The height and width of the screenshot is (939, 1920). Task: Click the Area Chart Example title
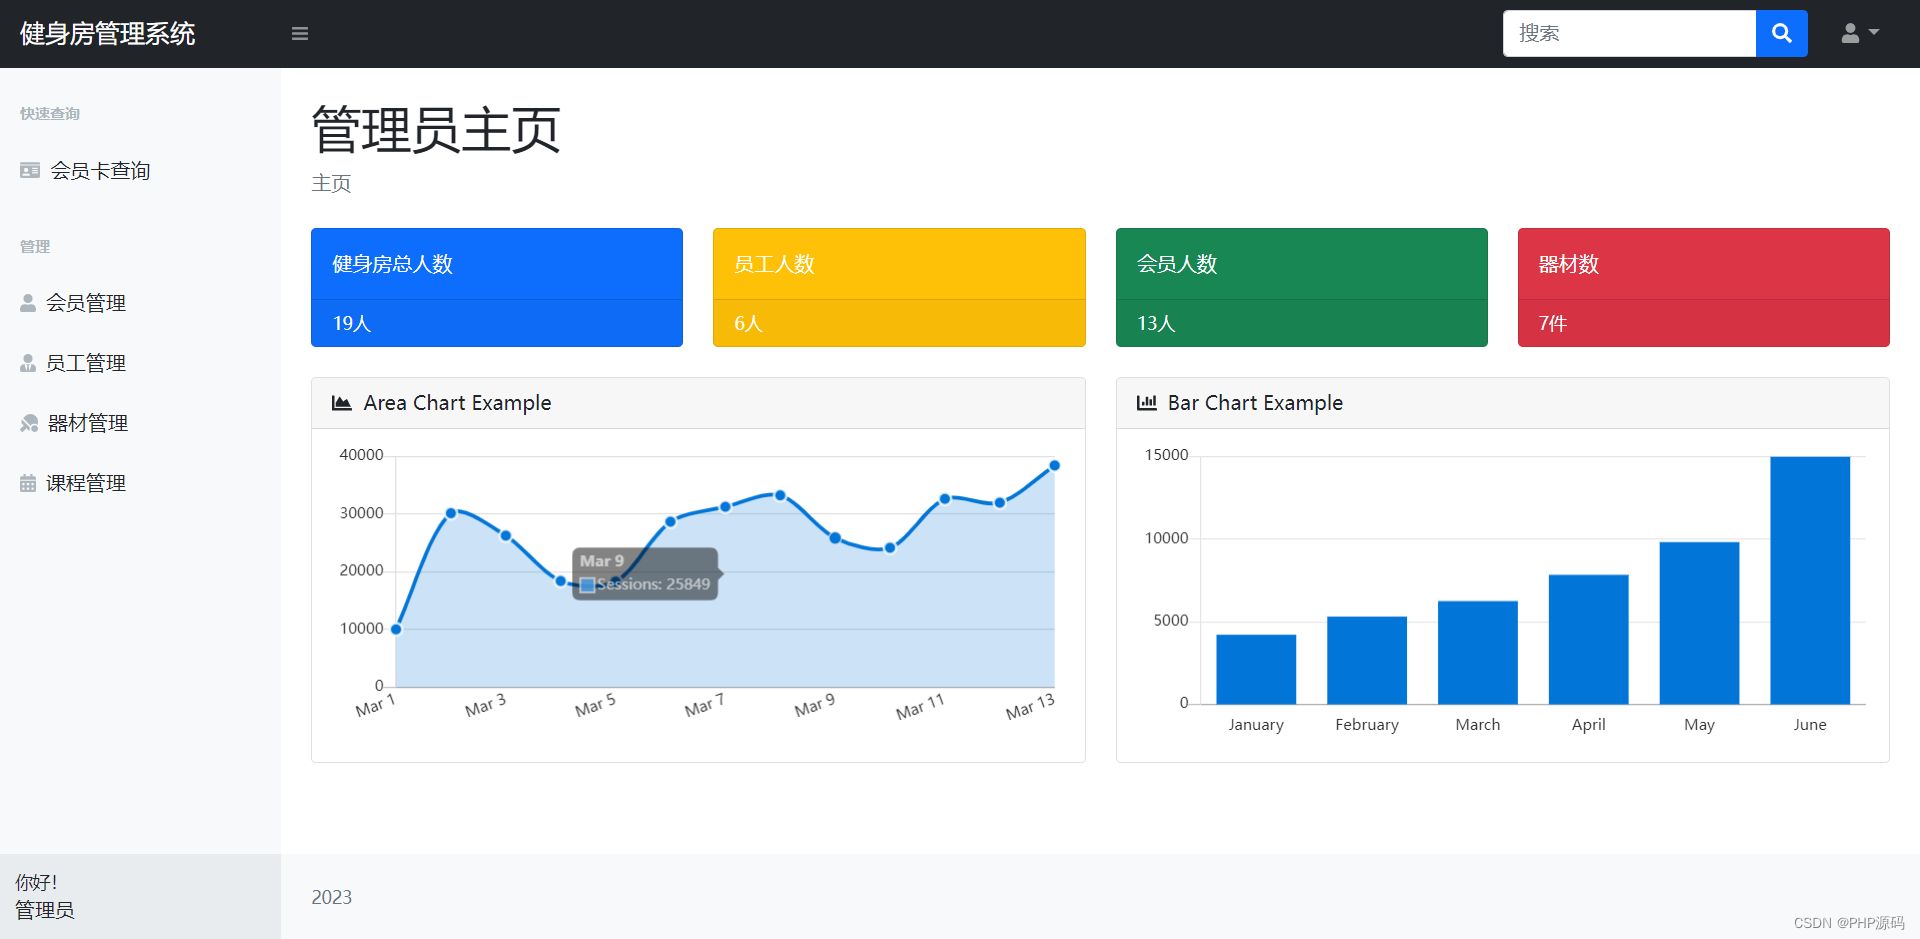457,403
